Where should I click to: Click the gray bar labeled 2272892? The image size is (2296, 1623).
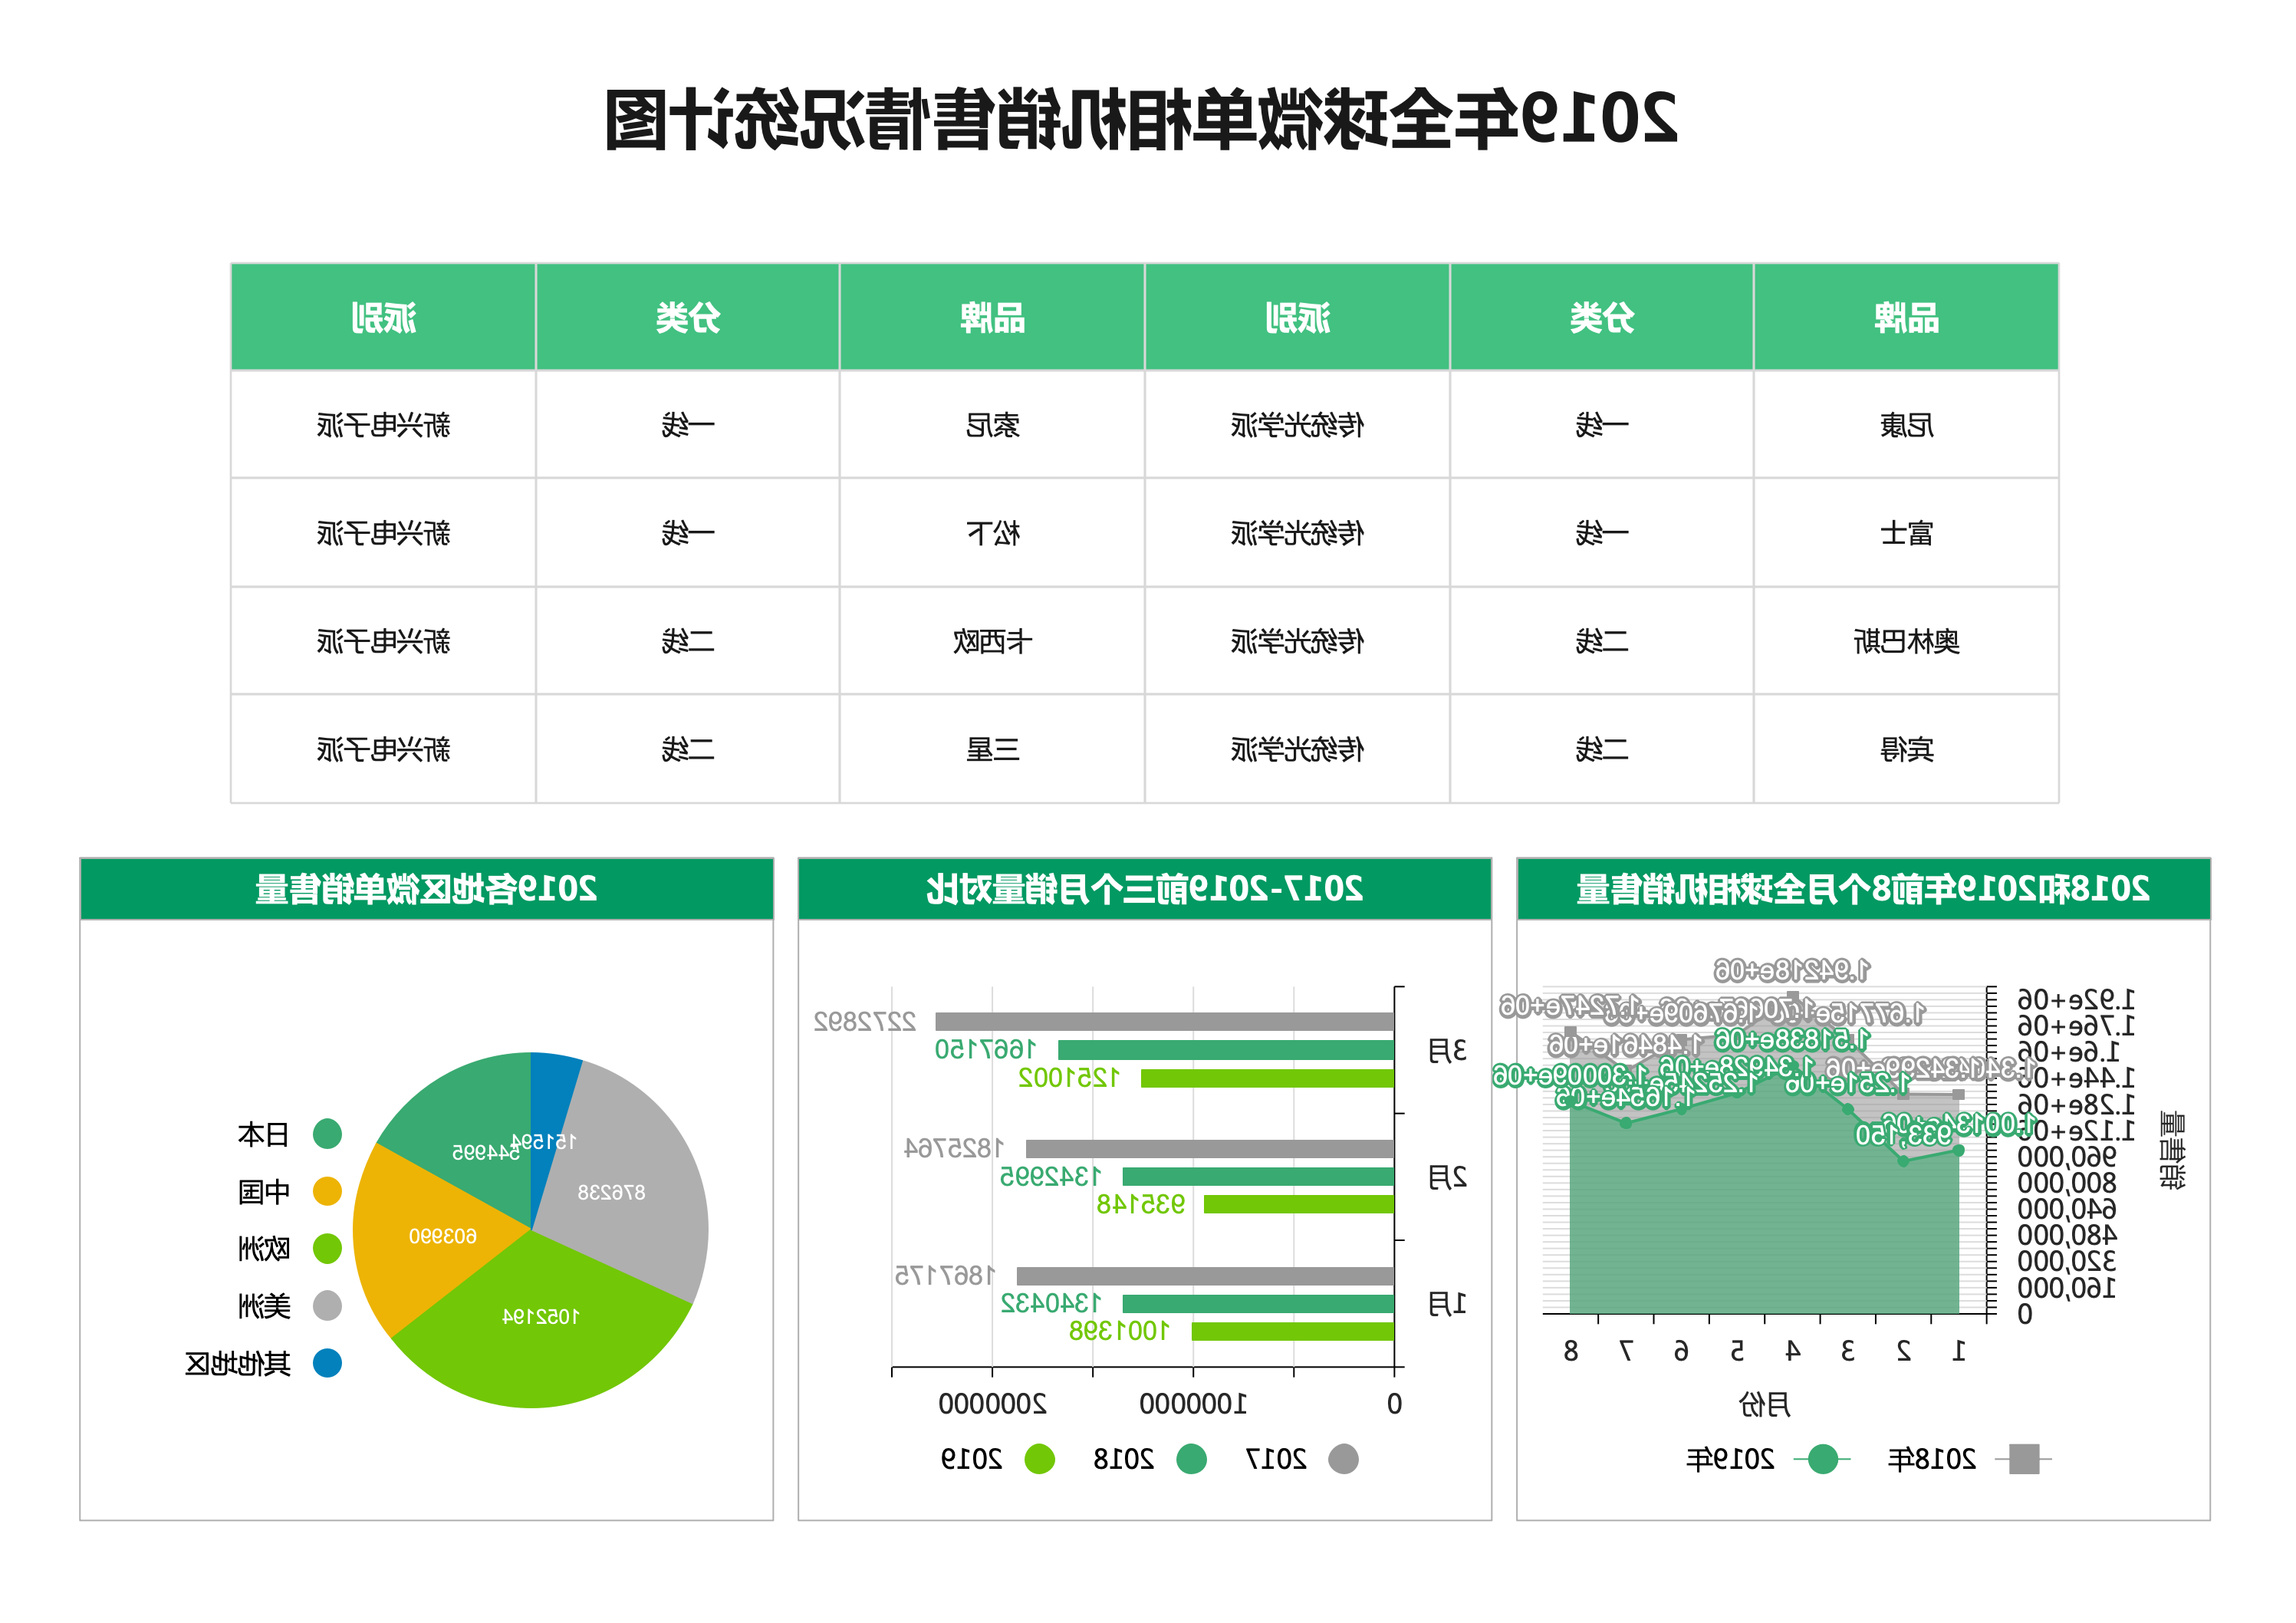pos(1165,1022)
